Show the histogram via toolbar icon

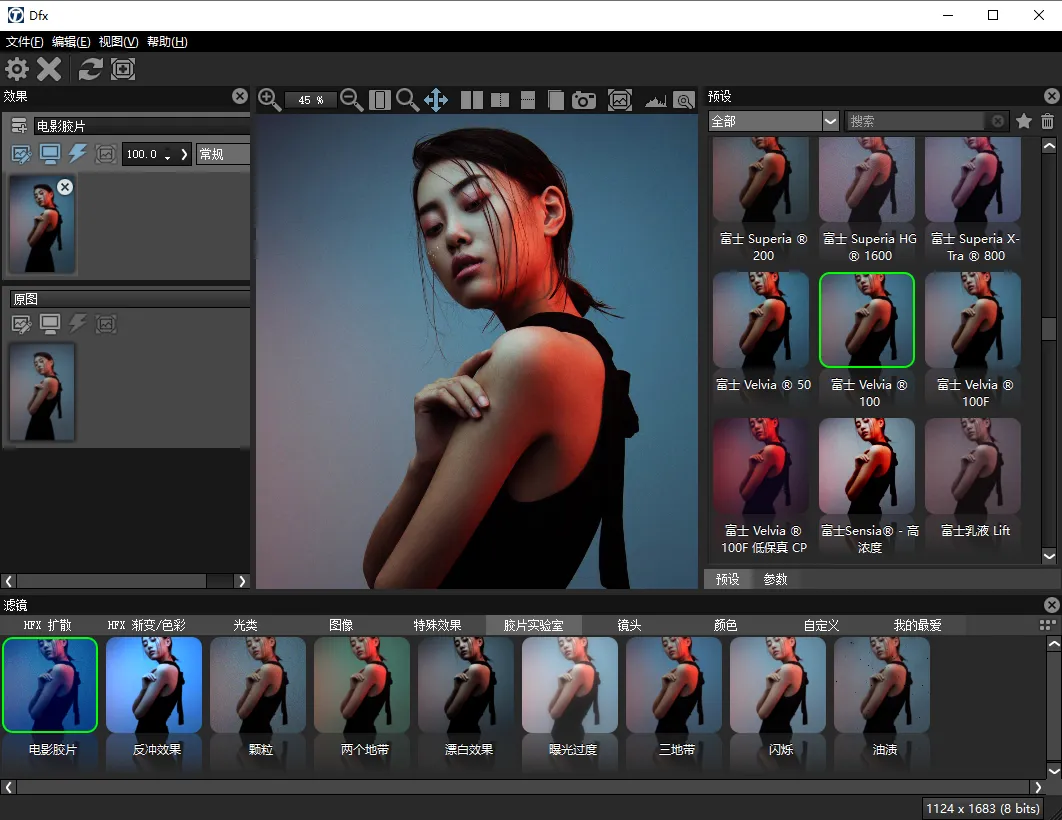coord(655,100)
